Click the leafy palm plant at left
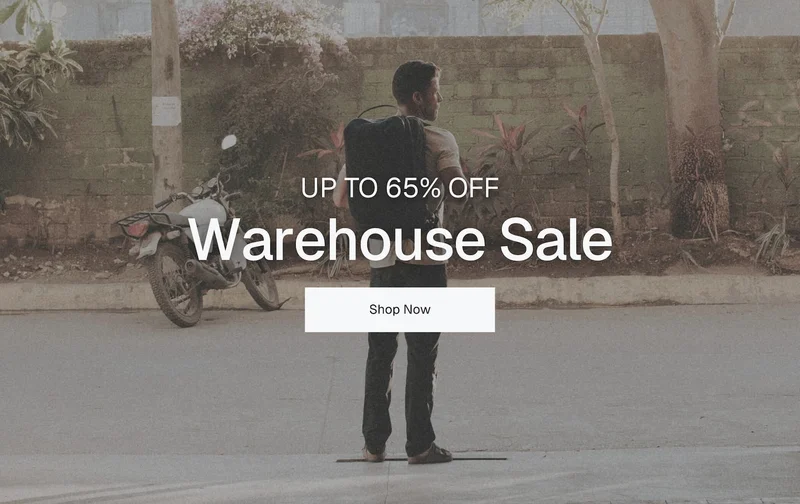800x504 pixels. pos(32,87)
